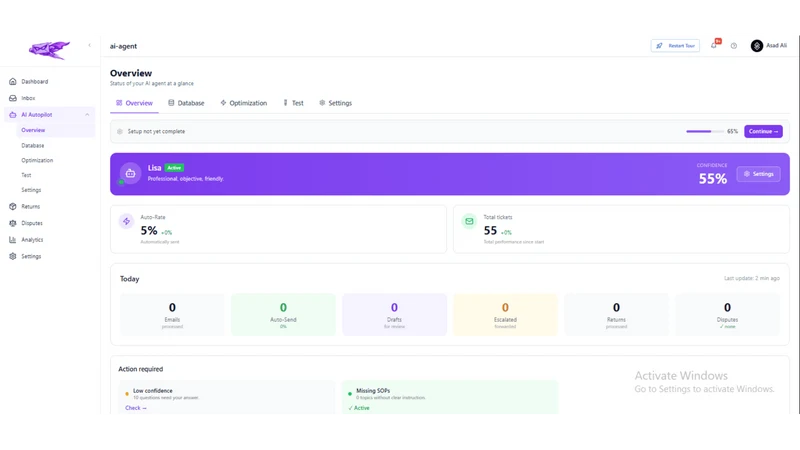Select the Drafts for review card
This screenshot has width=800, height=450.
[x=394, y=314]
